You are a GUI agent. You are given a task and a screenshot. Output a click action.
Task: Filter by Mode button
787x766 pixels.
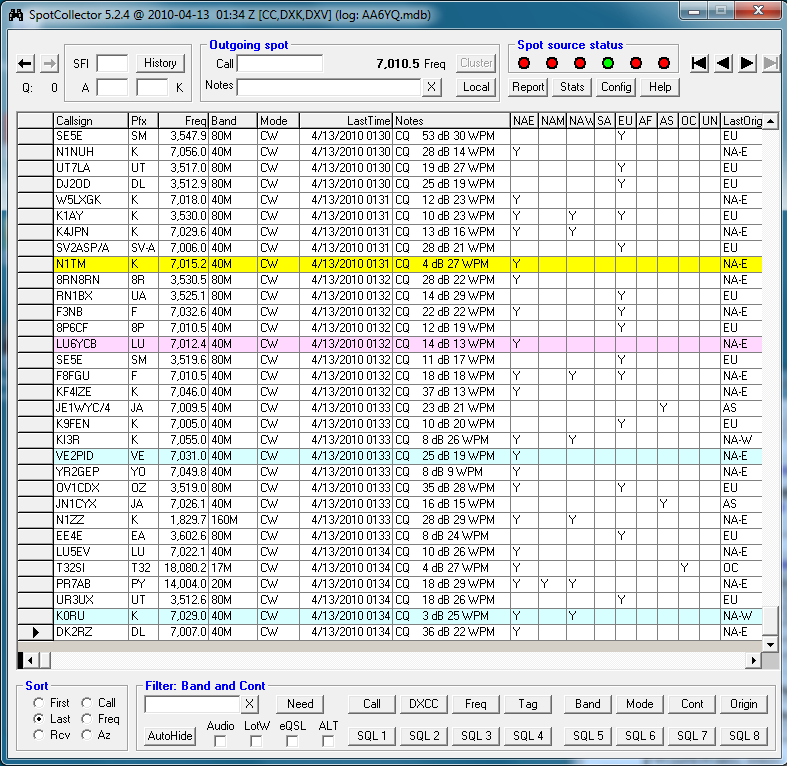[639, 704]
